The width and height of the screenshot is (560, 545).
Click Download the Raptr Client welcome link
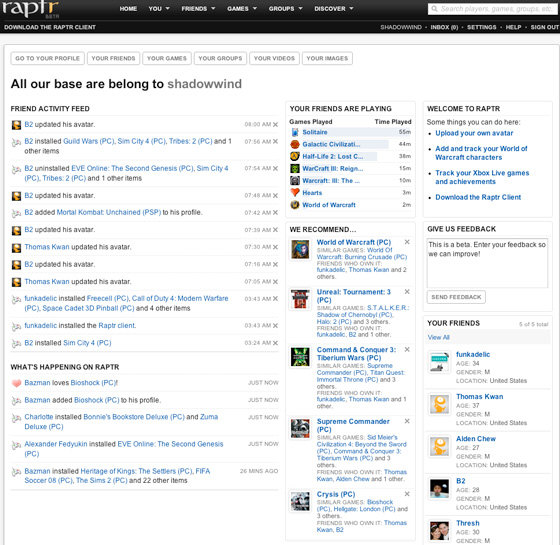click(x=478, y=197)
